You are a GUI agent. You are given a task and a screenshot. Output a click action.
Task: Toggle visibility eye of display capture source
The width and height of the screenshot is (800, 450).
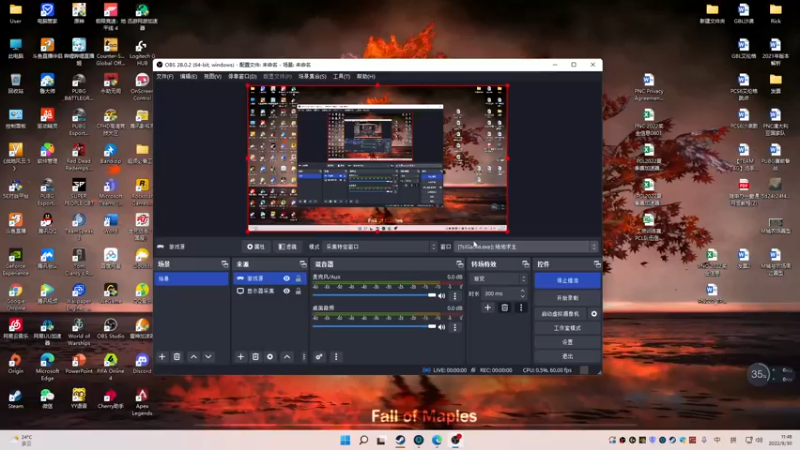286,291
